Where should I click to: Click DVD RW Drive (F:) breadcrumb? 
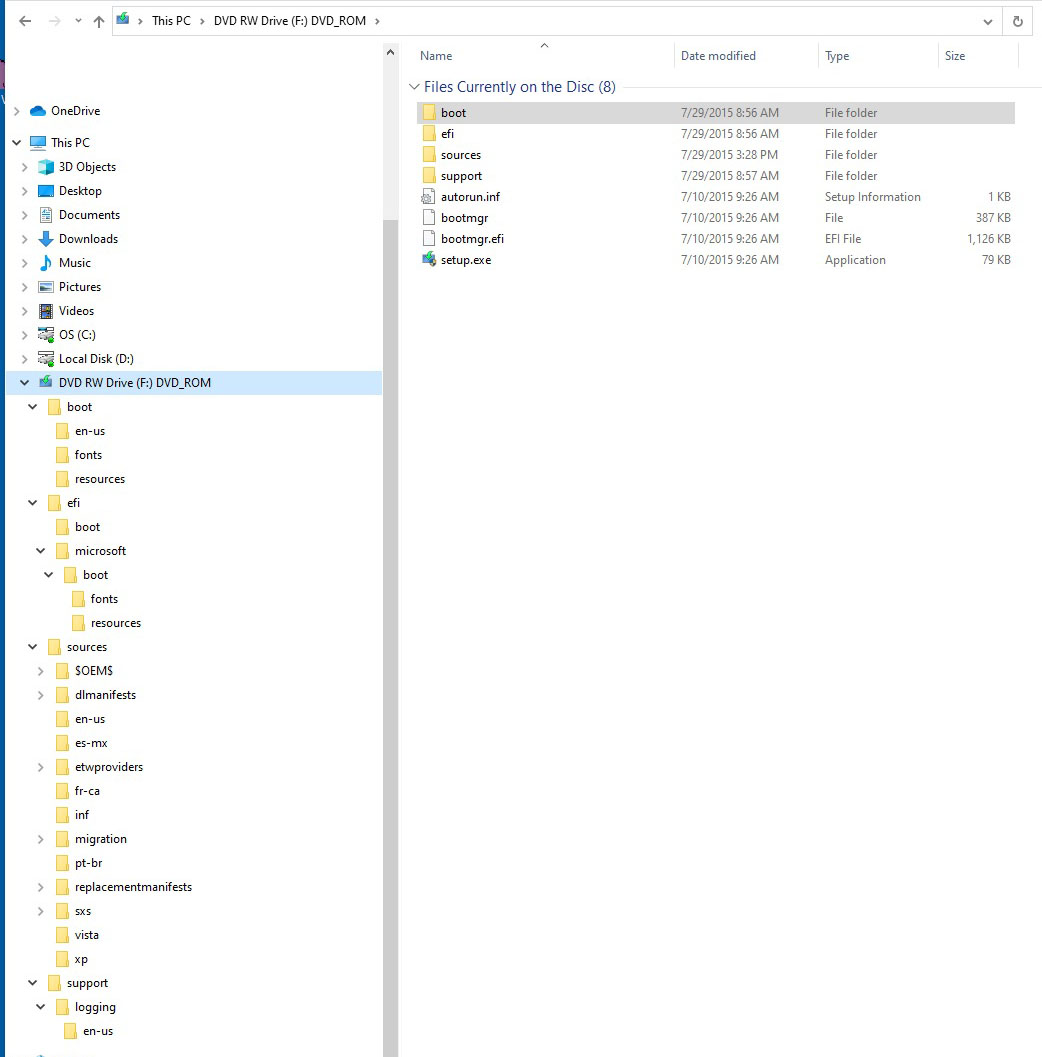[290, 21]
